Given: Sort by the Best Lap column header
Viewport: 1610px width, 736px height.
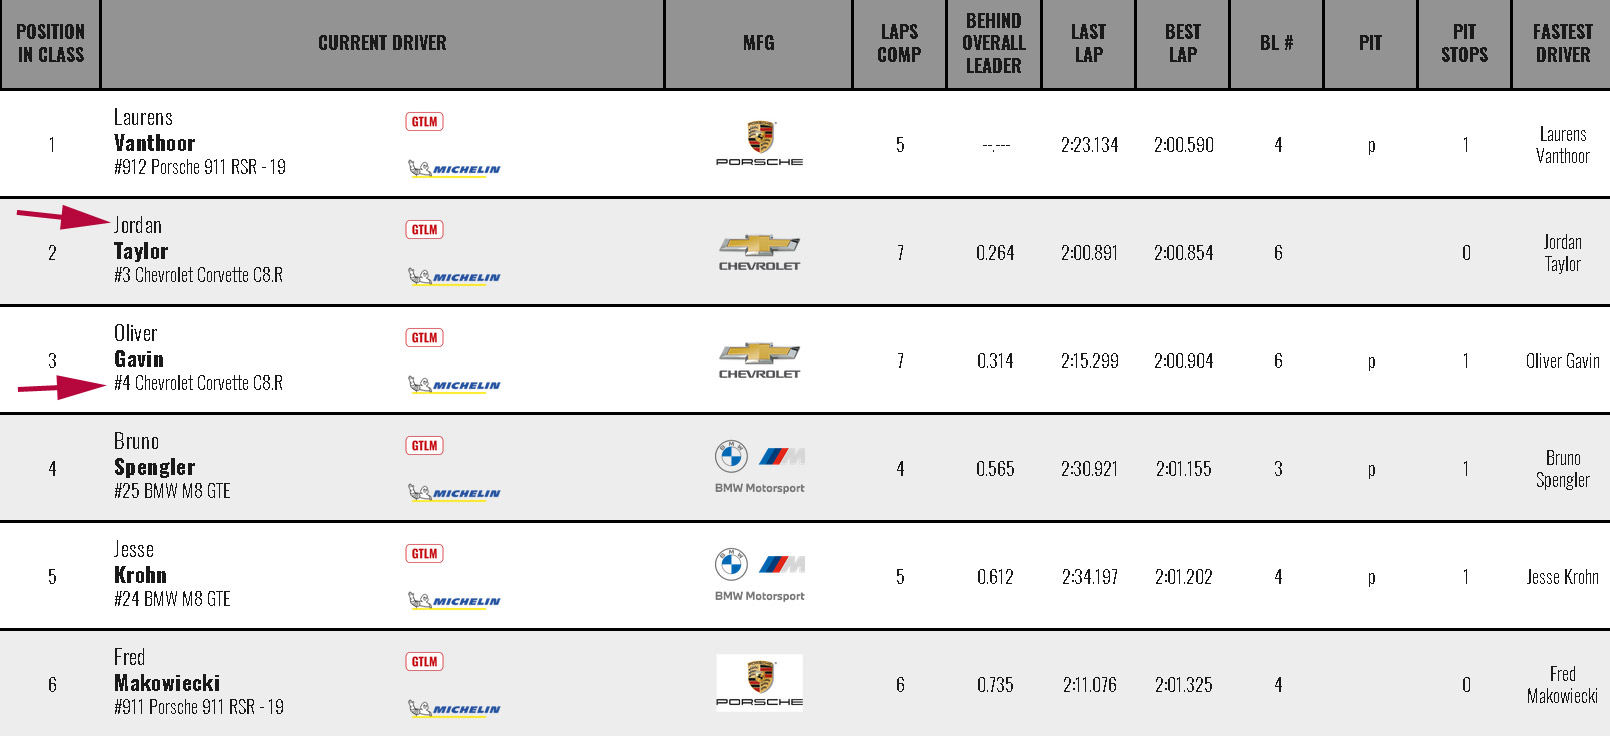Looking at the screenshot, I should point(1183,44).
